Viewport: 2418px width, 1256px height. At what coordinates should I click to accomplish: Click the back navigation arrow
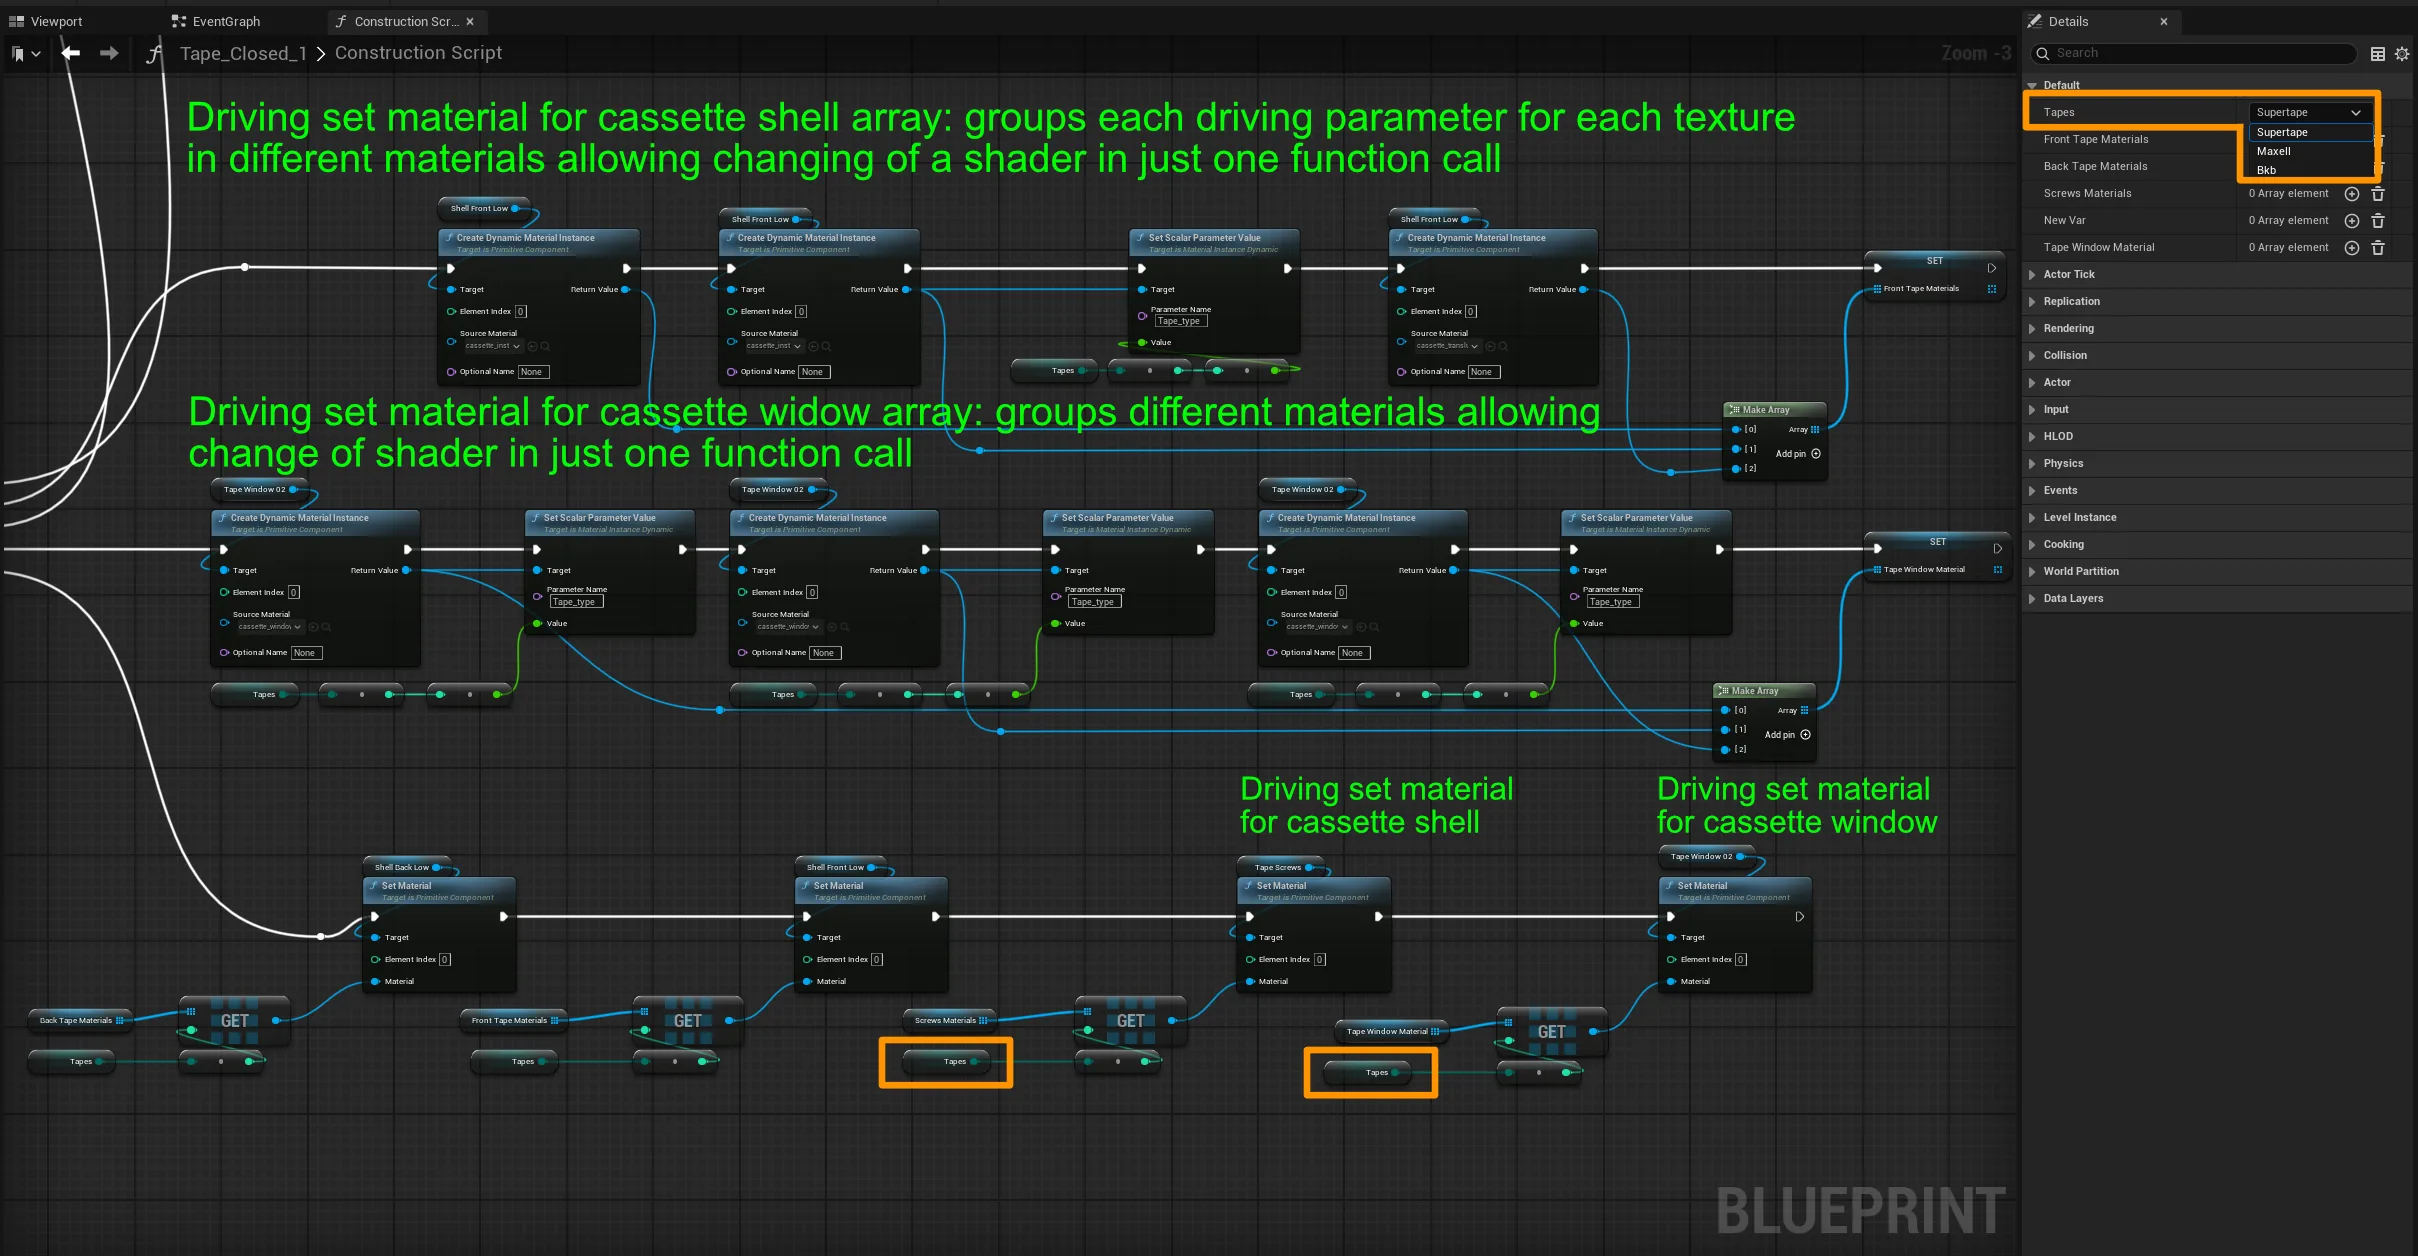(x=70, y=53)
